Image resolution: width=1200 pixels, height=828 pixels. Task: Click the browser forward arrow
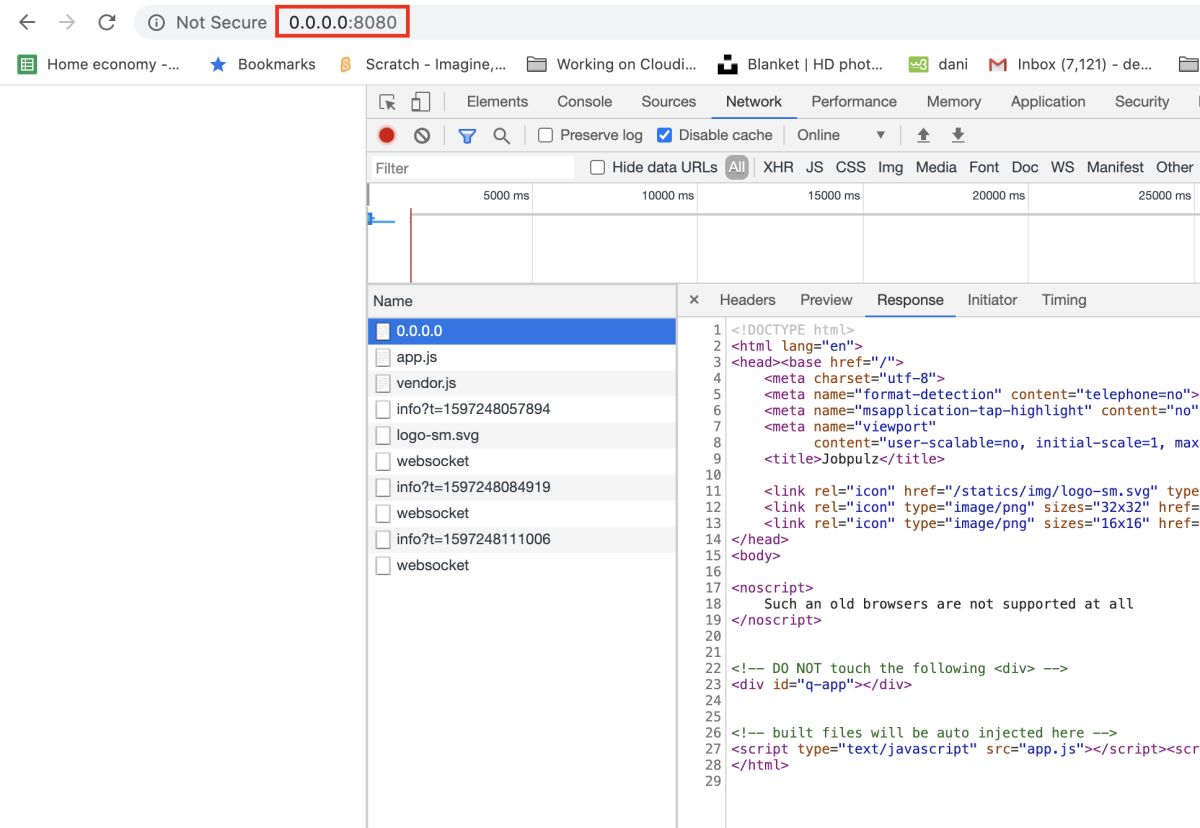pos(67,22)
